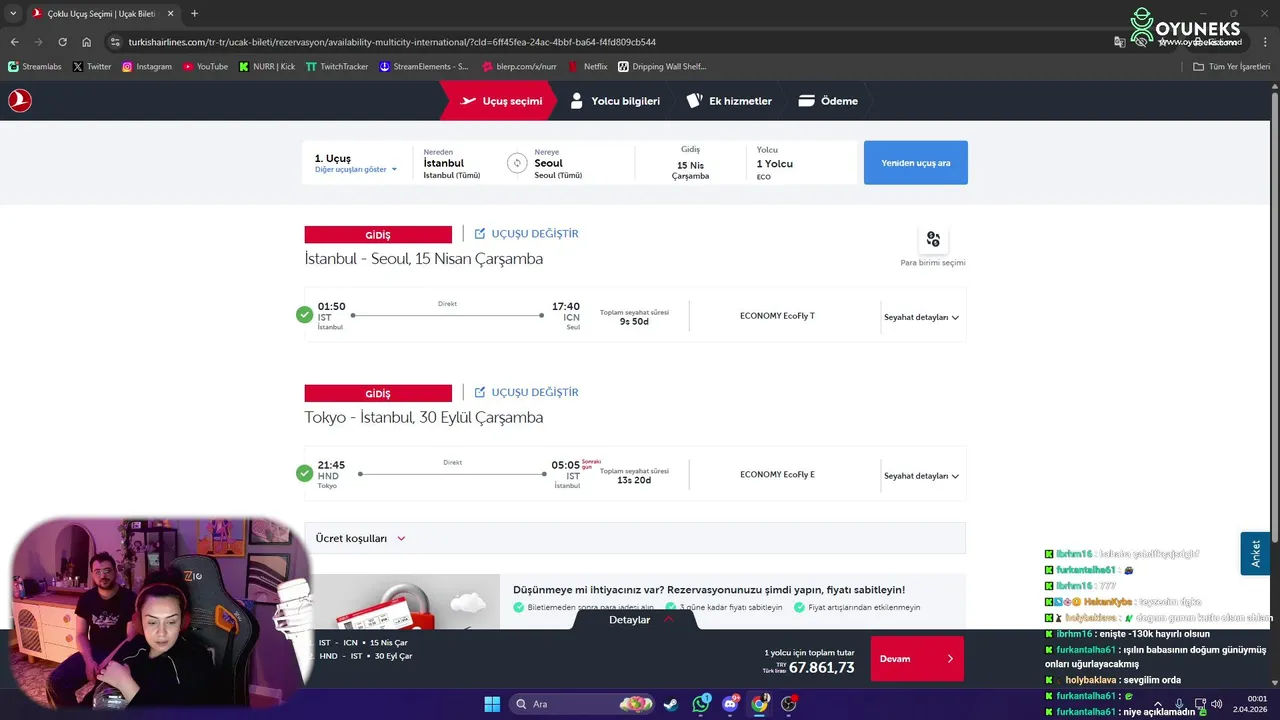Open the blerp.com/x/nurr bookmark

coord(519,67)
